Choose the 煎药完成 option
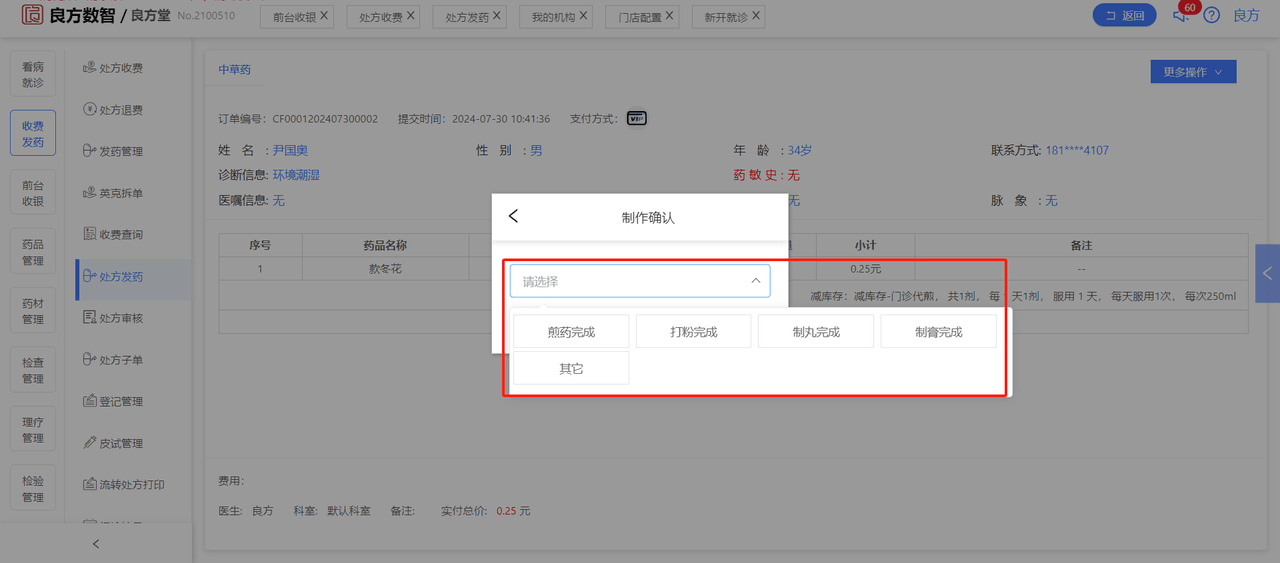 pyautogui.click(x=571, y=332)
